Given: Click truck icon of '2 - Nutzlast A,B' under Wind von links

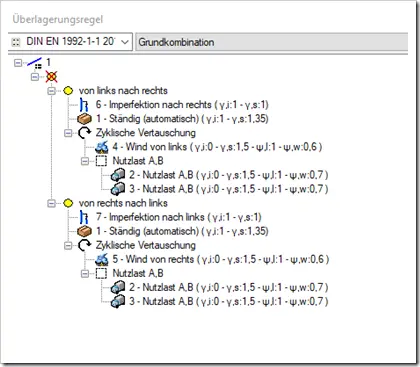Looking at the screenshot, I should 118,175.
